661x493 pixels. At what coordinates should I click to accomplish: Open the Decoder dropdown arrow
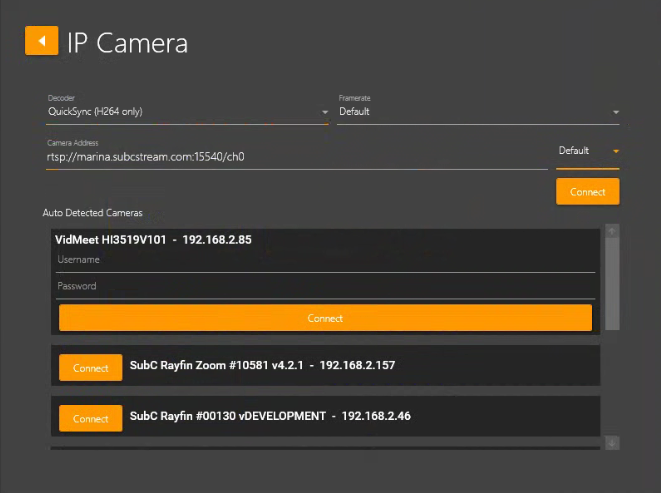pyautogui.click(x=325, y=112)
